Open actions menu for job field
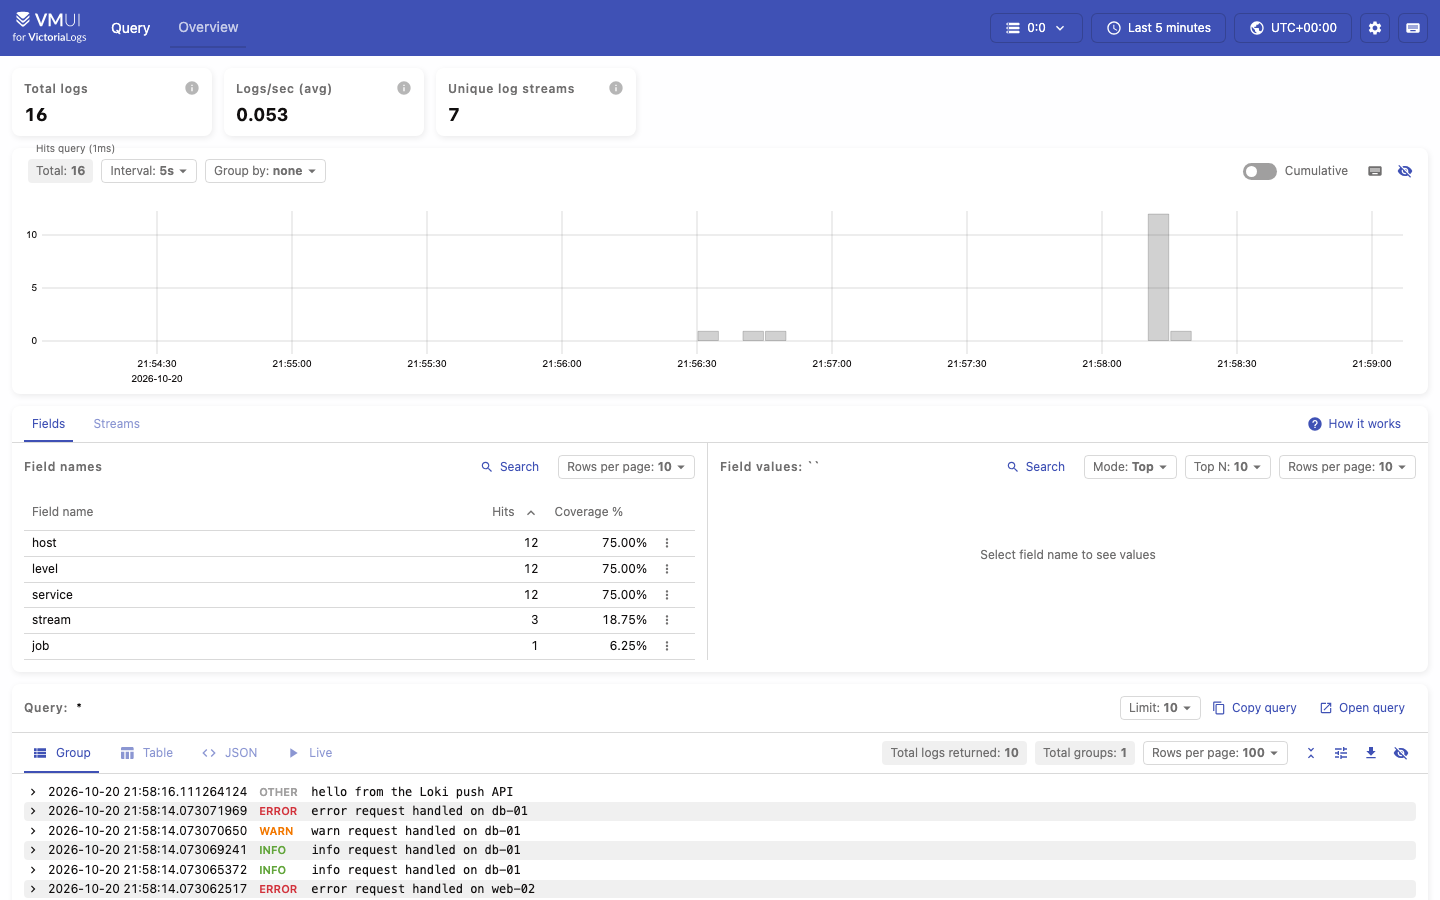 (x=667, y=646)
